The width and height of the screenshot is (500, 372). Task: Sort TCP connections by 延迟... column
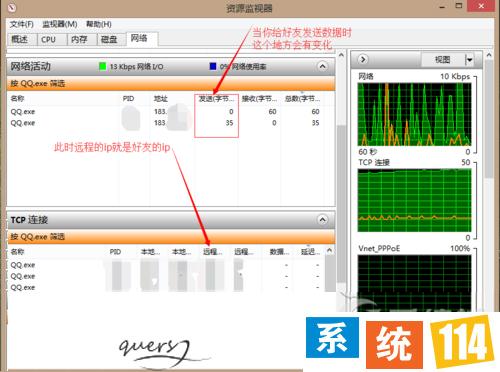[310, 252]
